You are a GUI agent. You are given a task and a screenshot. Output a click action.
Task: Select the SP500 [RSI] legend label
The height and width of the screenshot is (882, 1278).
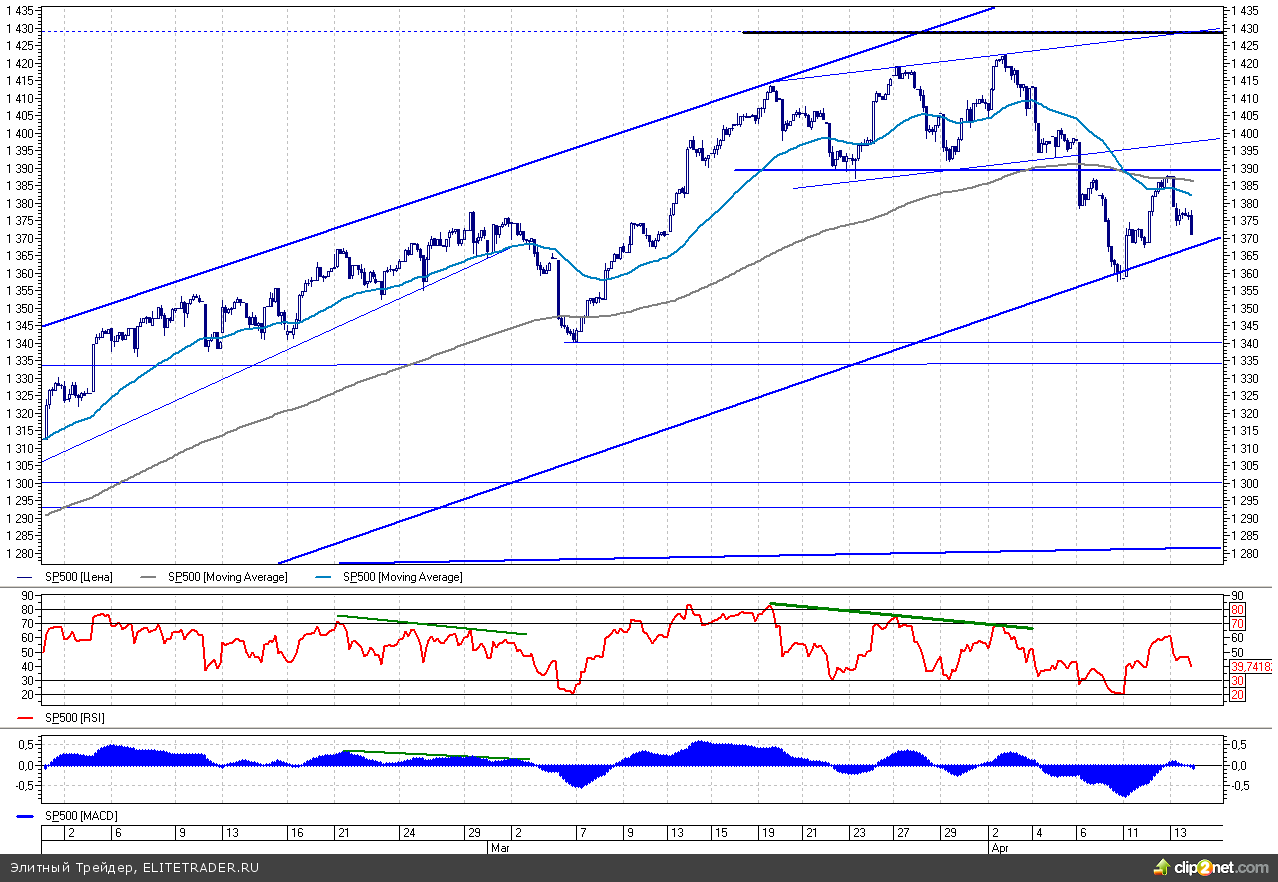[75, 718]
